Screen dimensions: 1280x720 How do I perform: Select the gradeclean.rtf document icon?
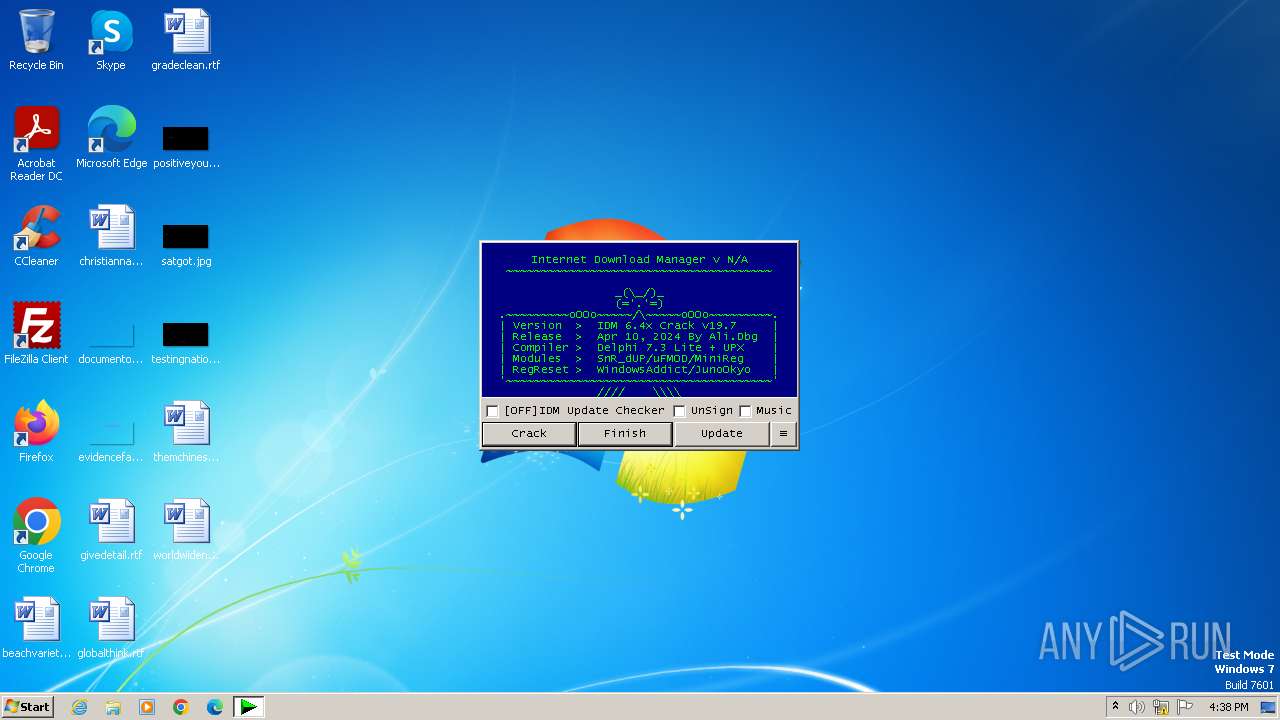coord(186,40)
